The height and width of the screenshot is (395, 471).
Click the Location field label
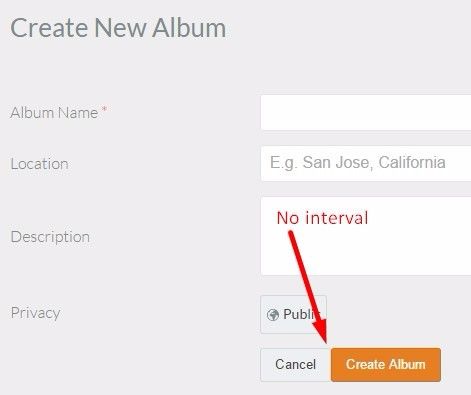pyautogui.click(x=39, y=164)
